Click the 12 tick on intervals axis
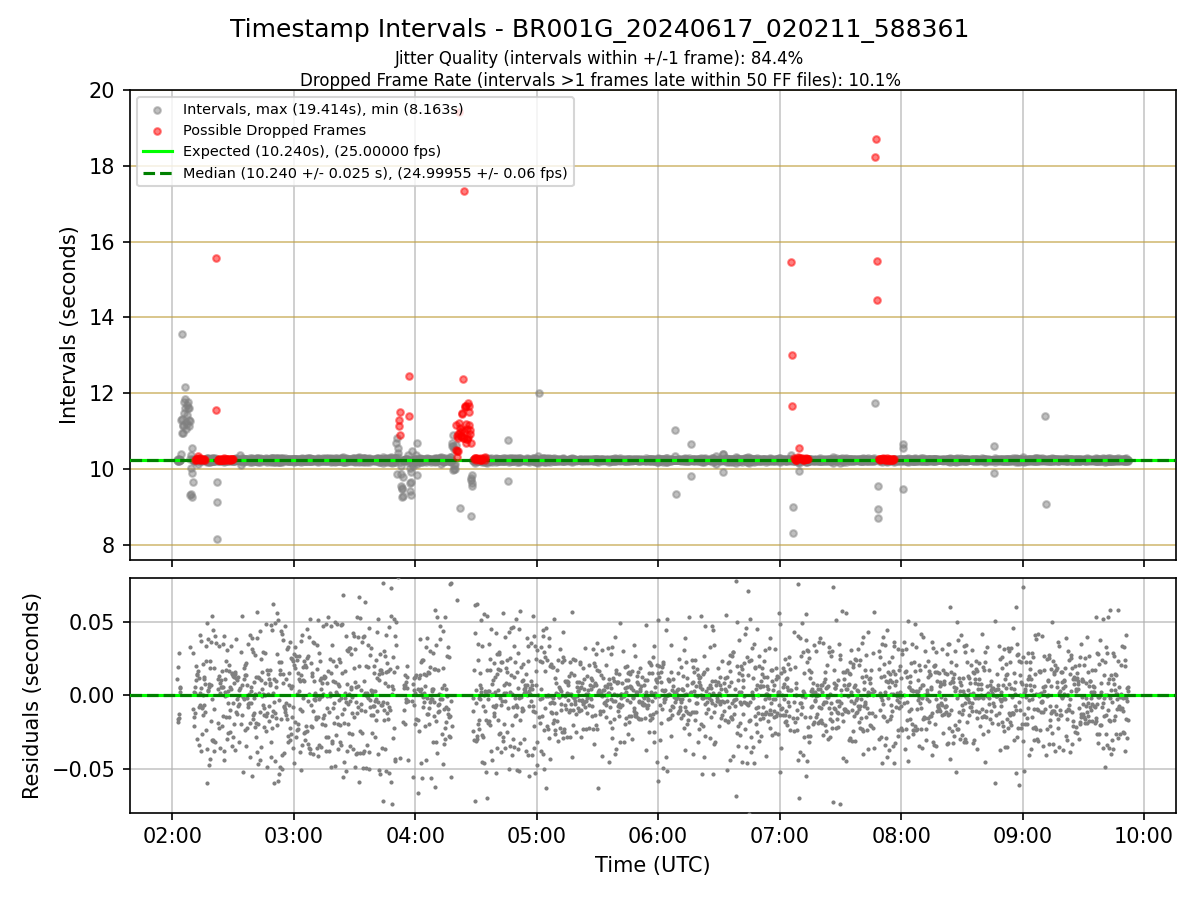1200x900 pixels. [x=101, y=393]
